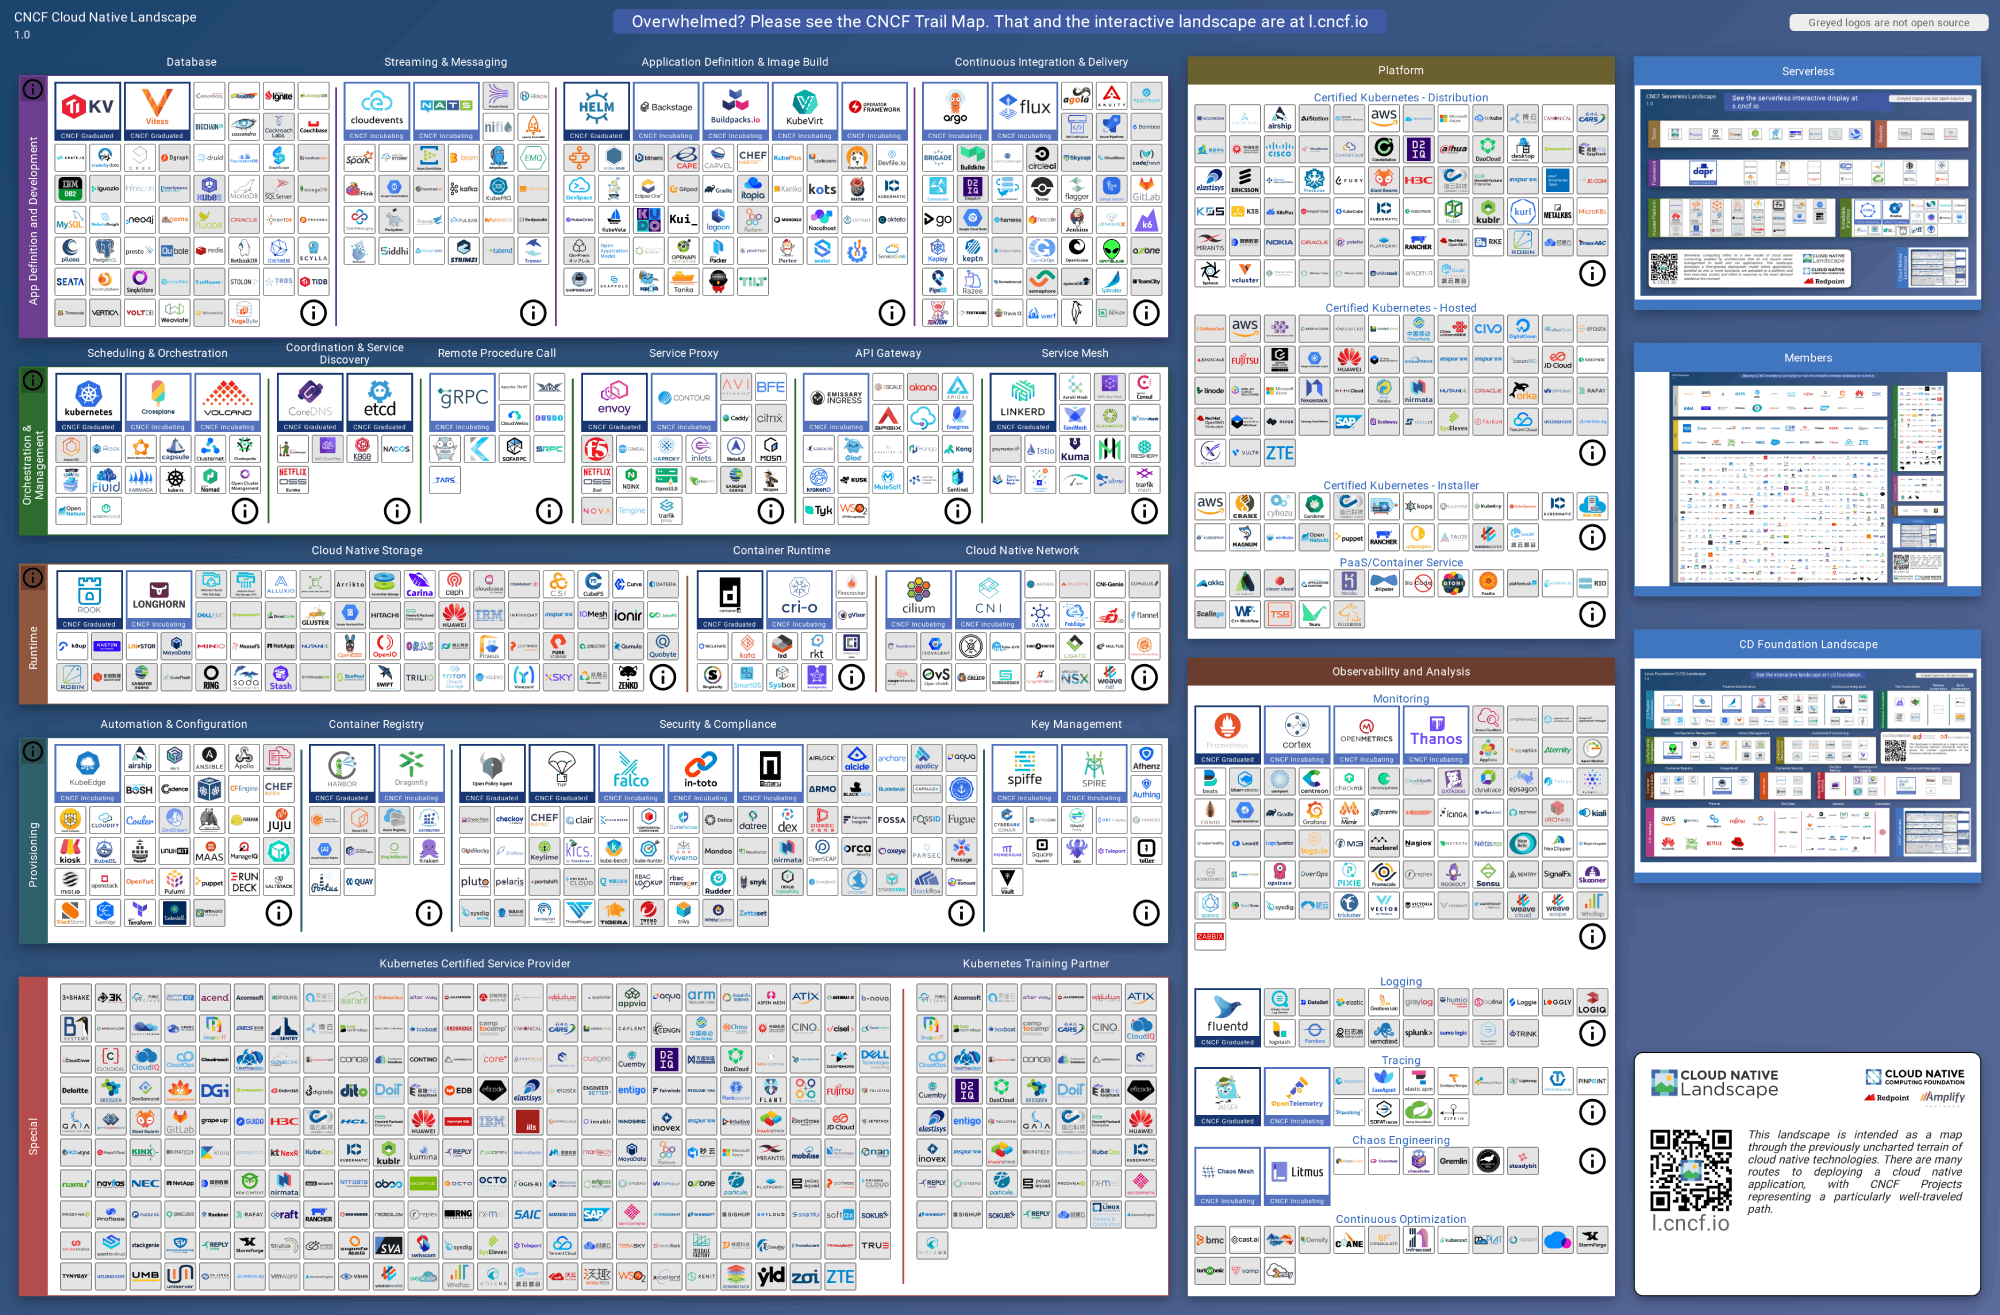The height and width of the screenshot is (1315, 2000).
Task: Click the 'Overwhelmed? Please see the CNCF Trail Map' banner
Action: click(999, 21)
